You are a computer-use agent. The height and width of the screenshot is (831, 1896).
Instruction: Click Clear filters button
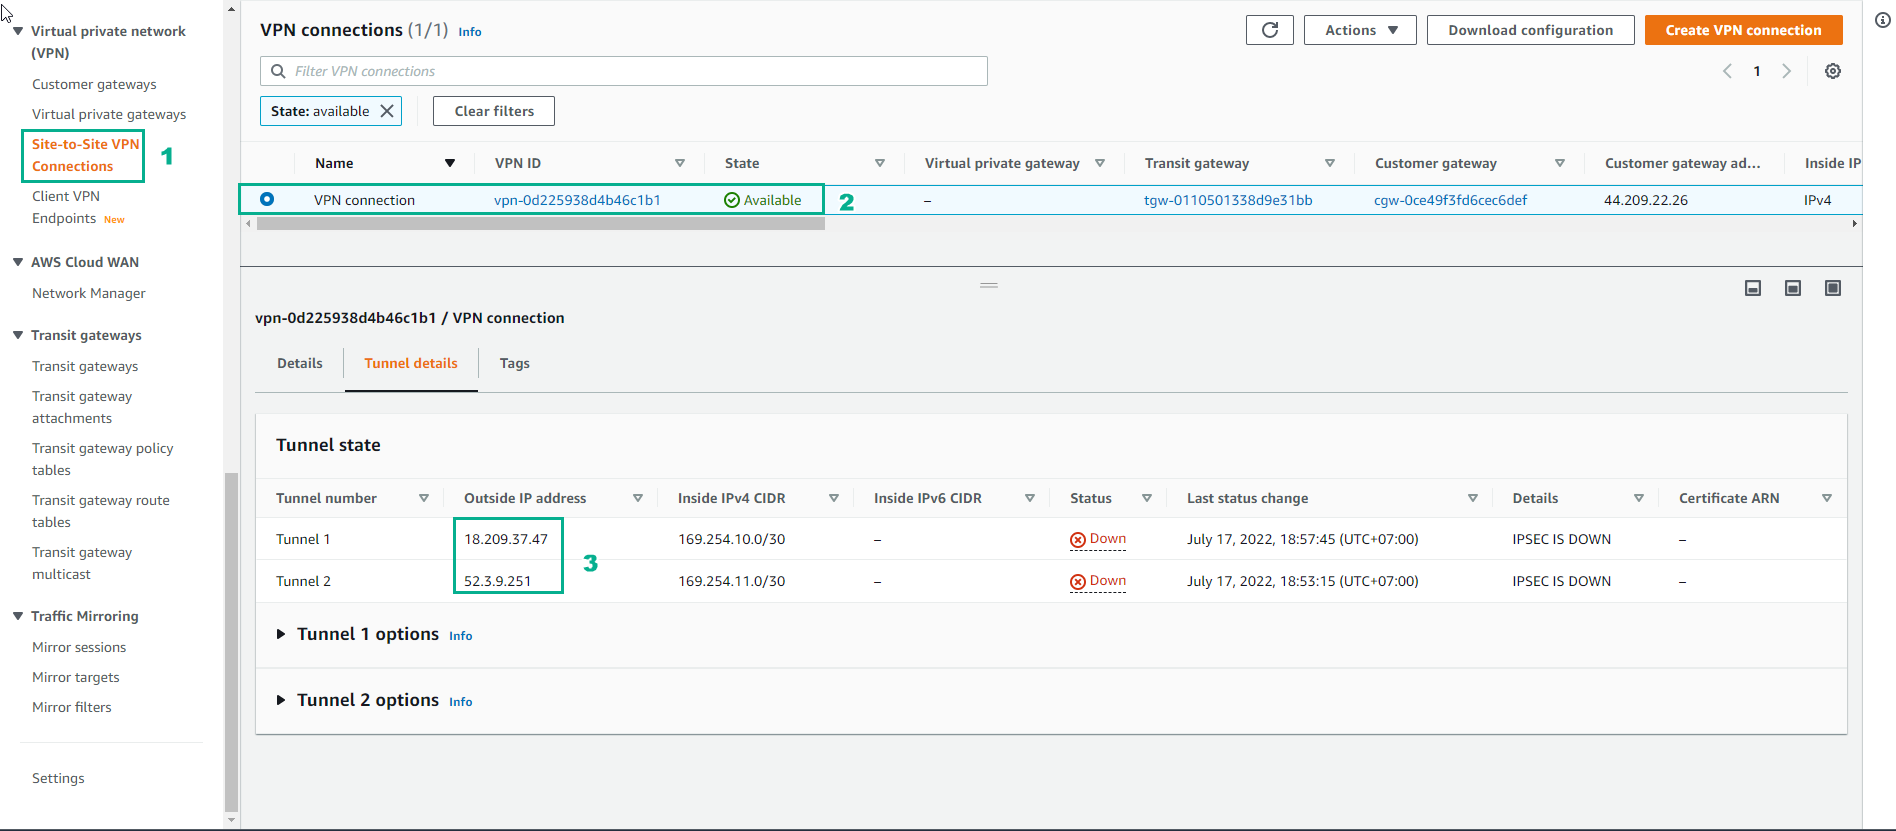[494, 111]
